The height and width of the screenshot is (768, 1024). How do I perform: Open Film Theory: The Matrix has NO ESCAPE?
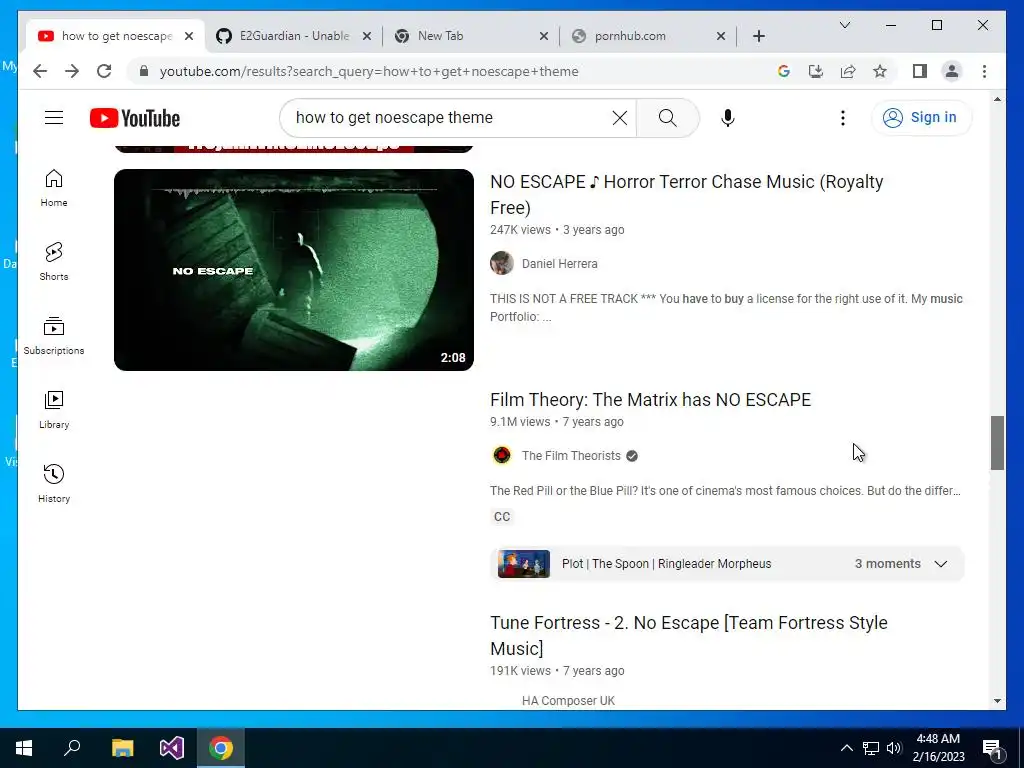[x=650, y=399]
